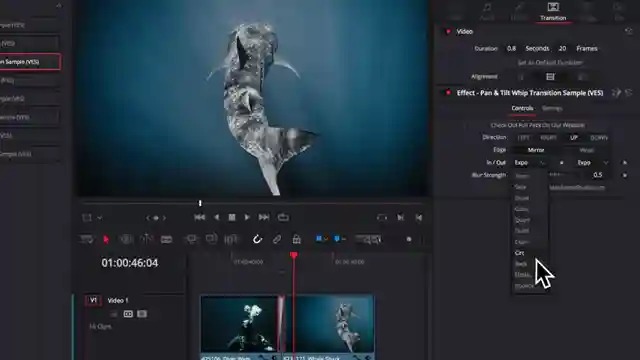
Task: Select the Whale Shark clip thumbnail
Action: pos(329,324)
